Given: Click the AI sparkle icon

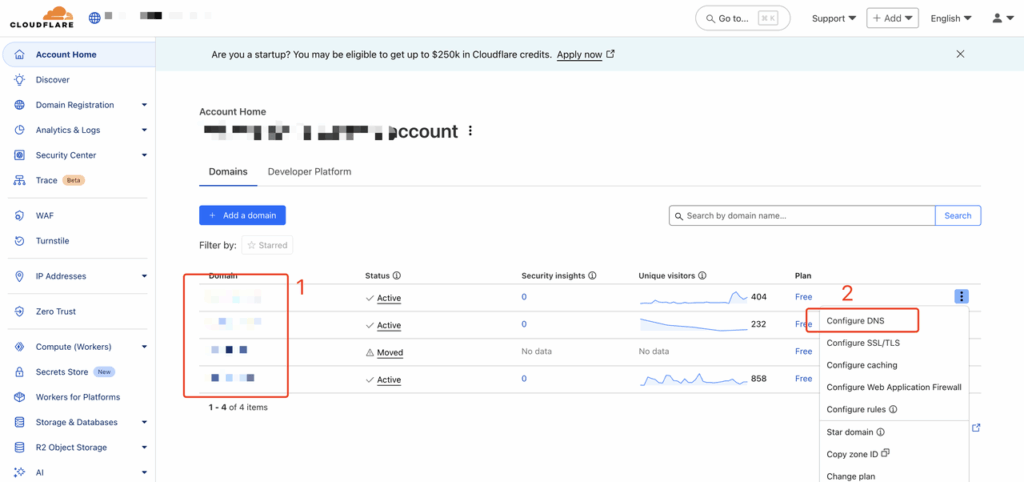Looking at the screenshot, I should 20,472.
